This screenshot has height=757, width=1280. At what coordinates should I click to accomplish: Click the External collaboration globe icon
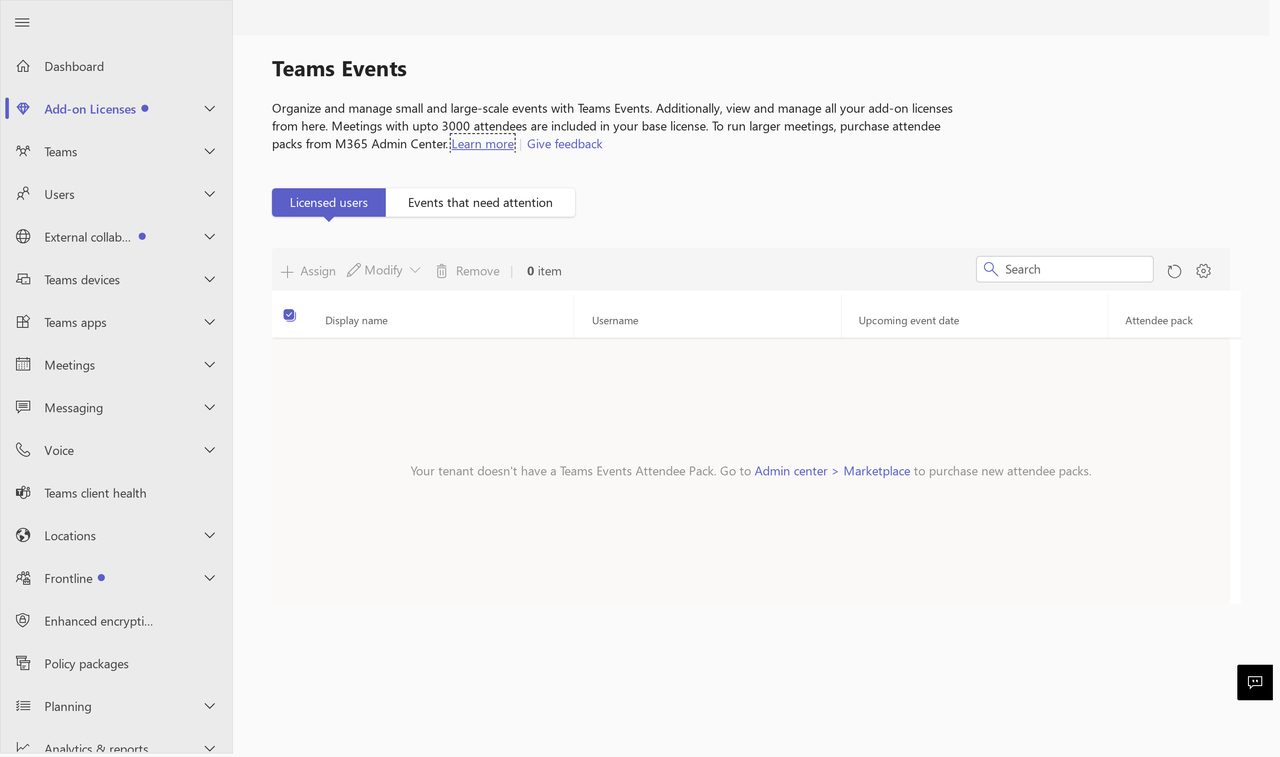[23, 237]
